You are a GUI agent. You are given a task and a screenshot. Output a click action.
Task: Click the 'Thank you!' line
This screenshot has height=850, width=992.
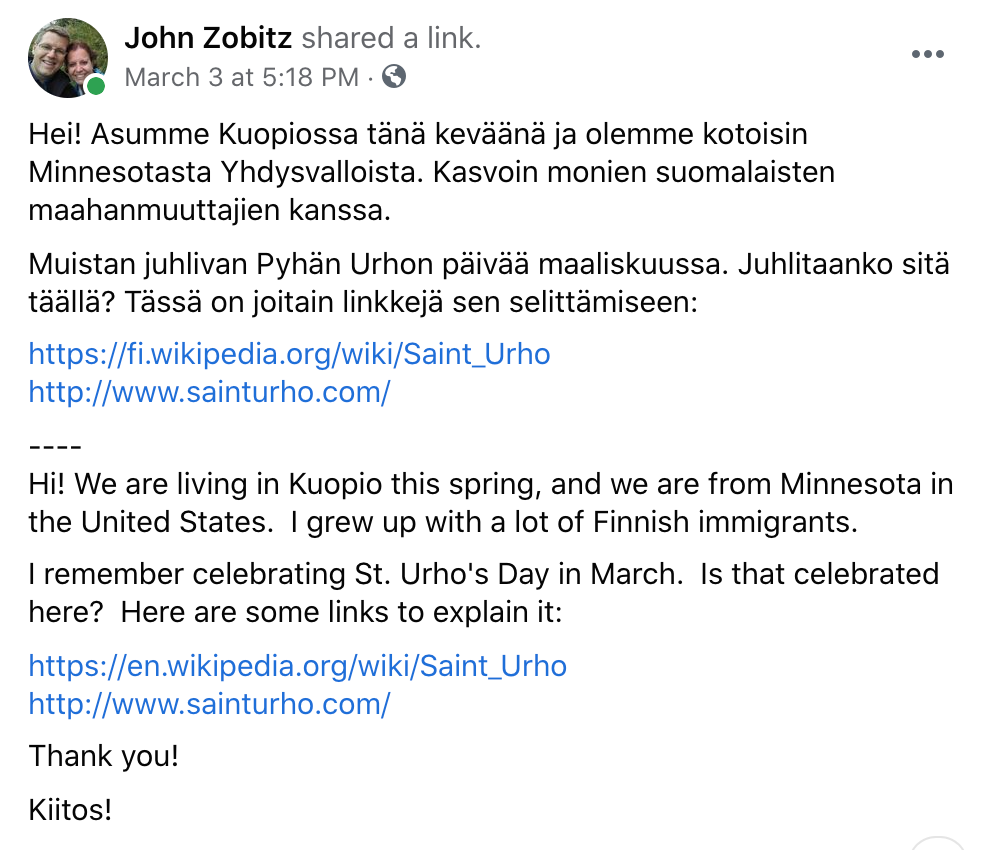pos(104,756)
